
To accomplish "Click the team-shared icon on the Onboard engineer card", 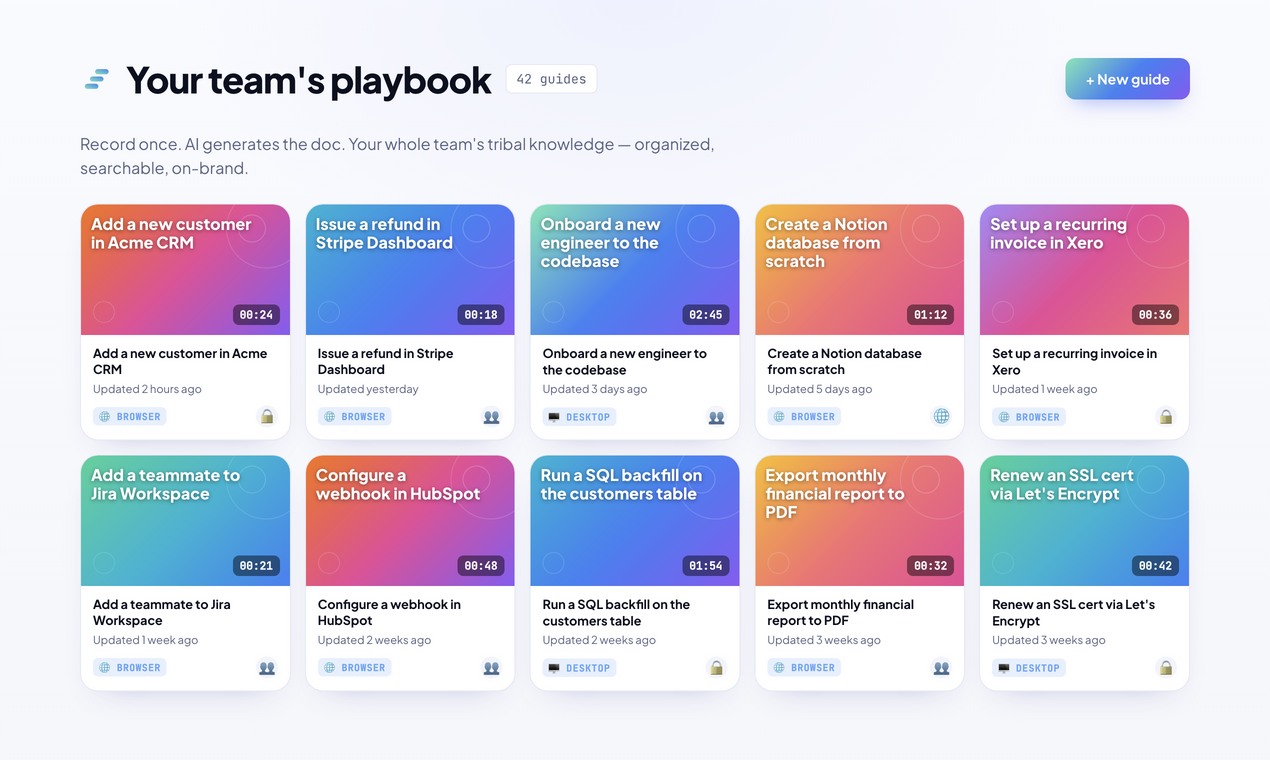I will 716,417.
